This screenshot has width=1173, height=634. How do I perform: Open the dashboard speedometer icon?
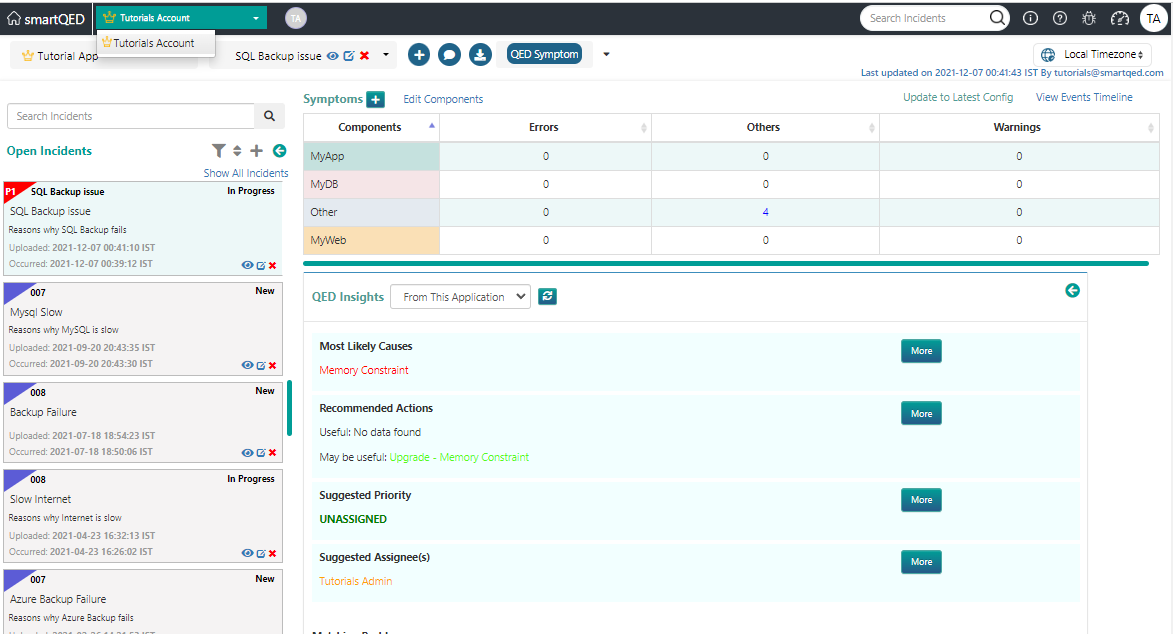tap(1119, 18)
